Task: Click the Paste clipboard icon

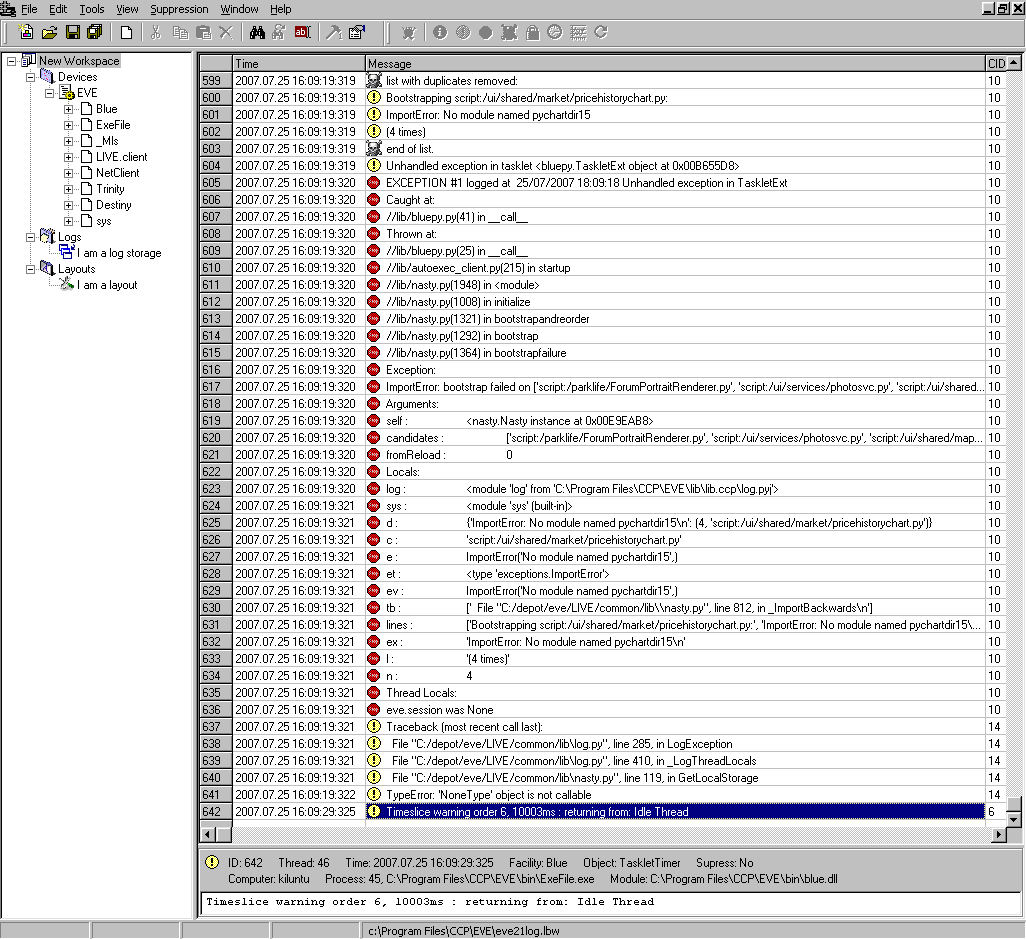Action: [x=203, y=32]
